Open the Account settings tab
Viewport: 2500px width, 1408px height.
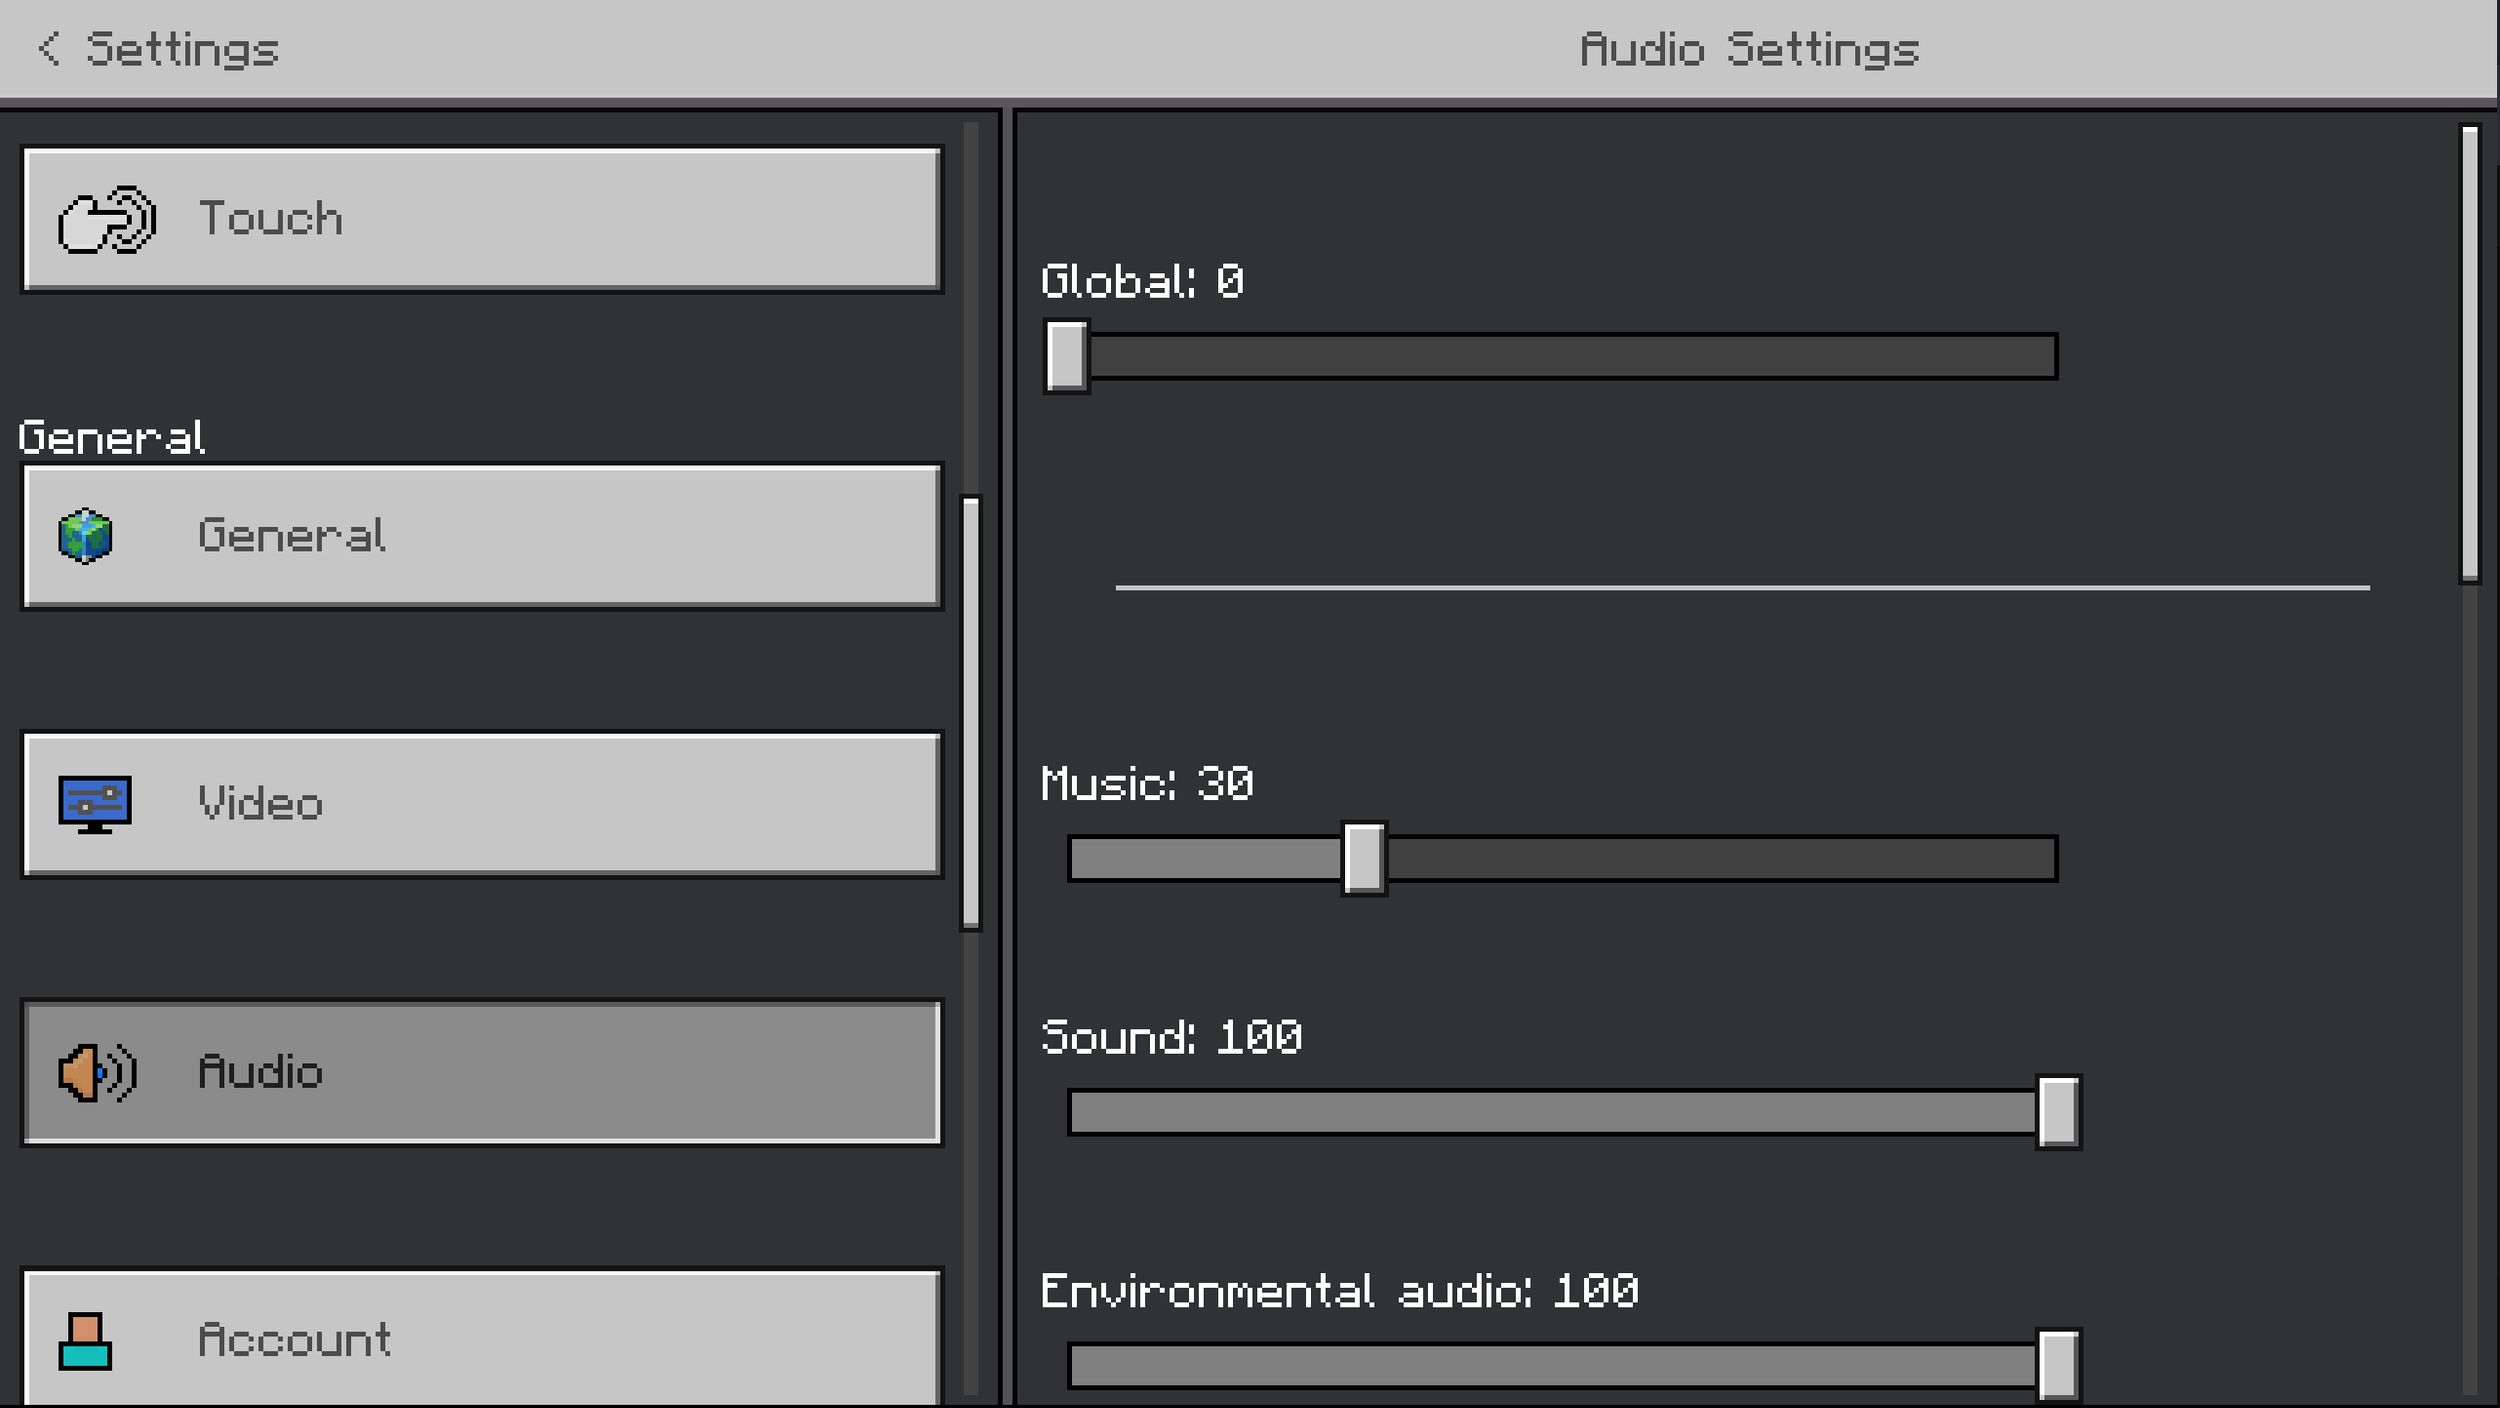(480, 1338)
